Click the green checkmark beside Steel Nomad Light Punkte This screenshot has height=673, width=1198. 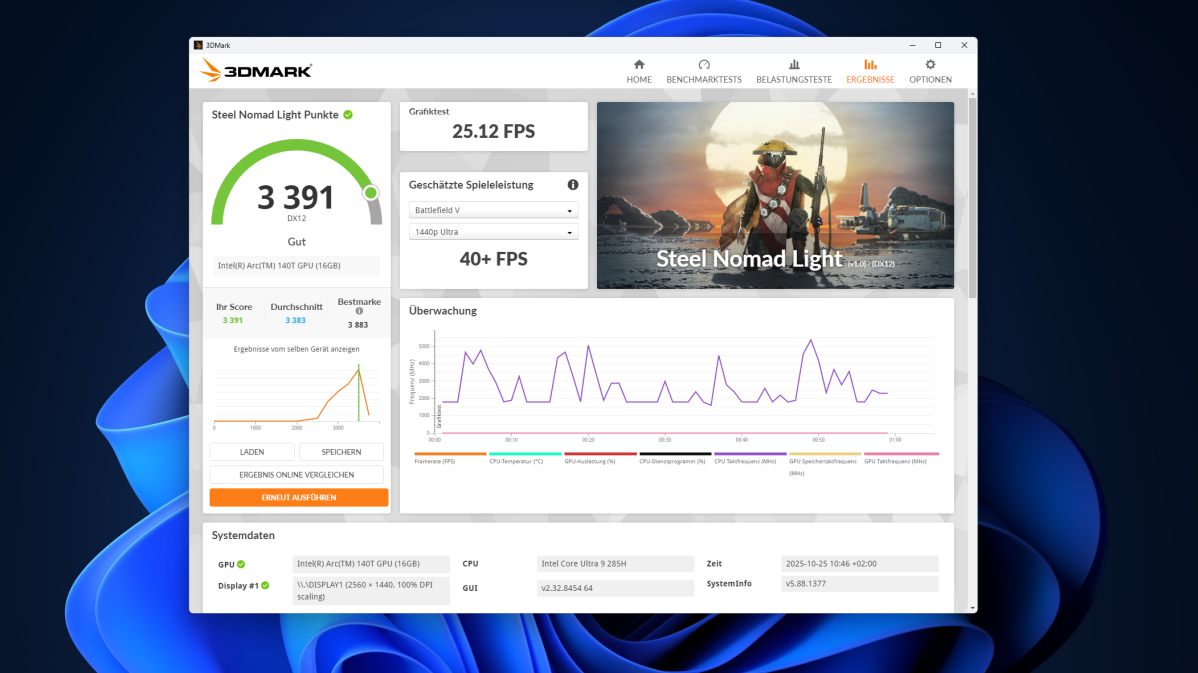[x=347, y=114]
